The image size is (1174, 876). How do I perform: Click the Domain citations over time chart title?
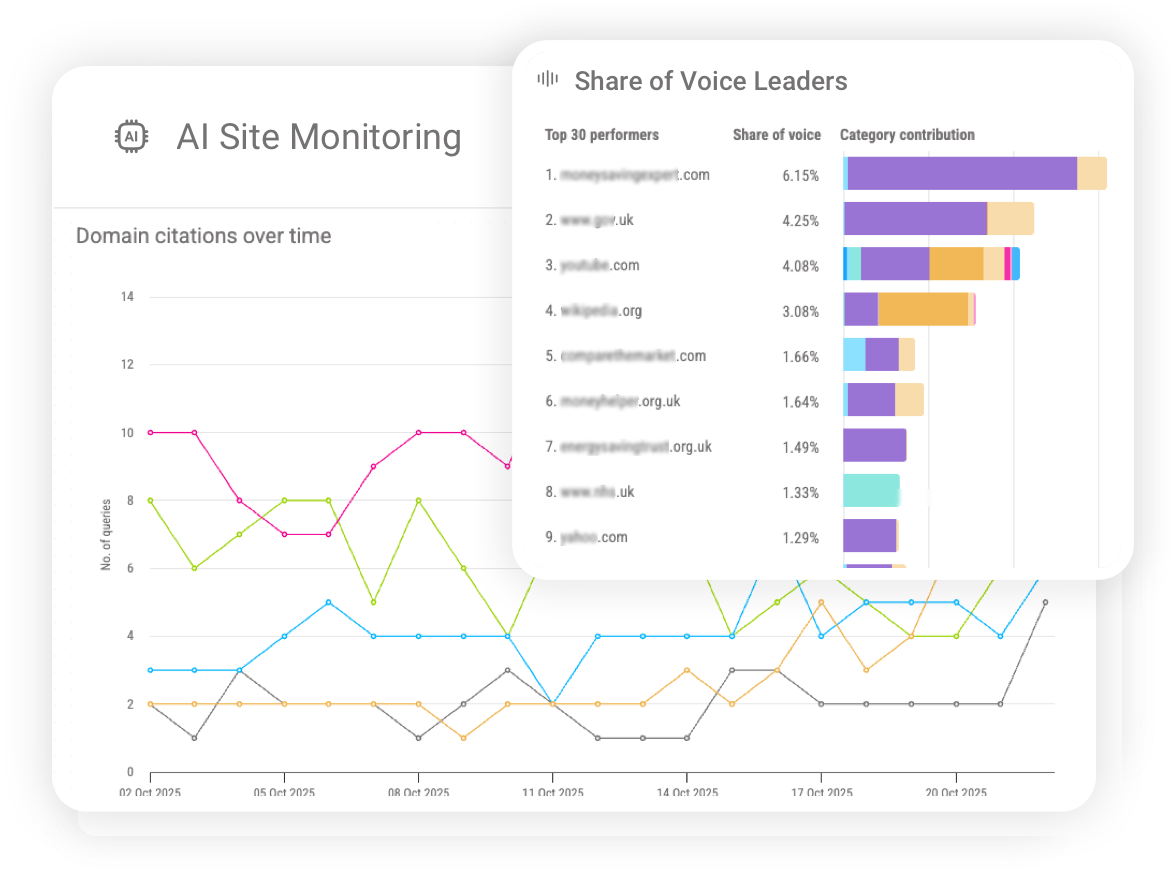pos(203,236)
